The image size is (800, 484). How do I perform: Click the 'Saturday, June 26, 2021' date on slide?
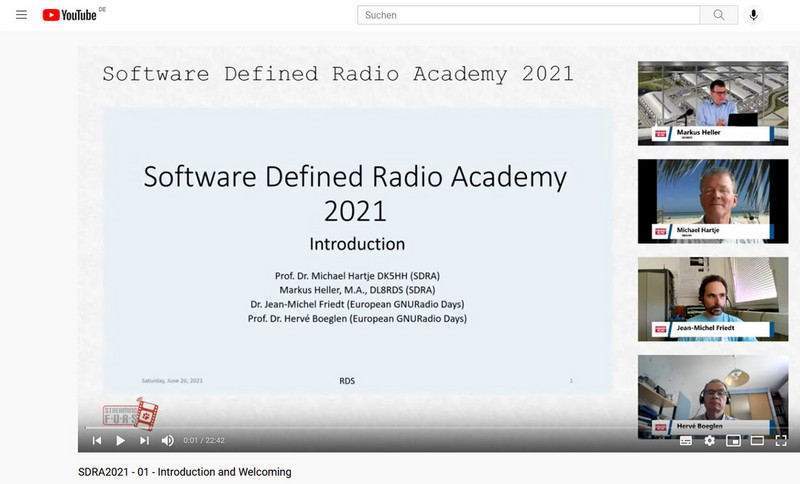click(172, 380)
